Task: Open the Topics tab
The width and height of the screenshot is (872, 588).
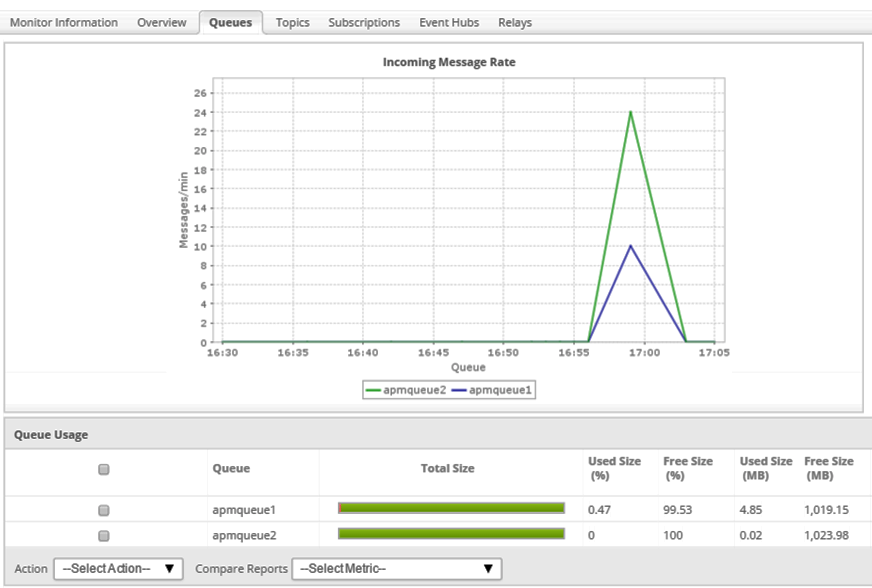Action: coord(293,23)
